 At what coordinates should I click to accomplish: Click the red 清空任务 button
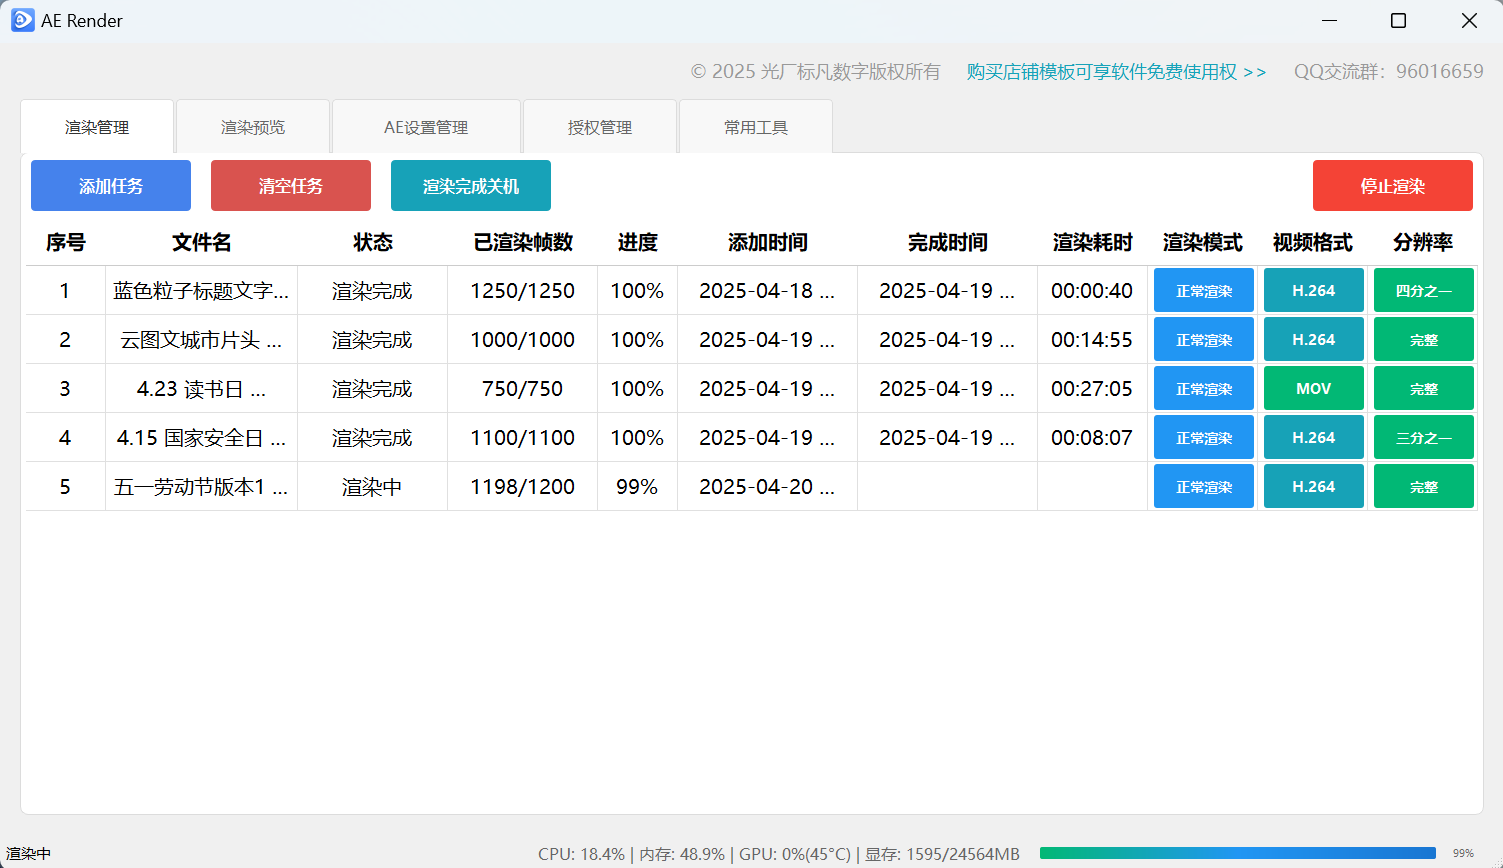[x=290, y=185]
